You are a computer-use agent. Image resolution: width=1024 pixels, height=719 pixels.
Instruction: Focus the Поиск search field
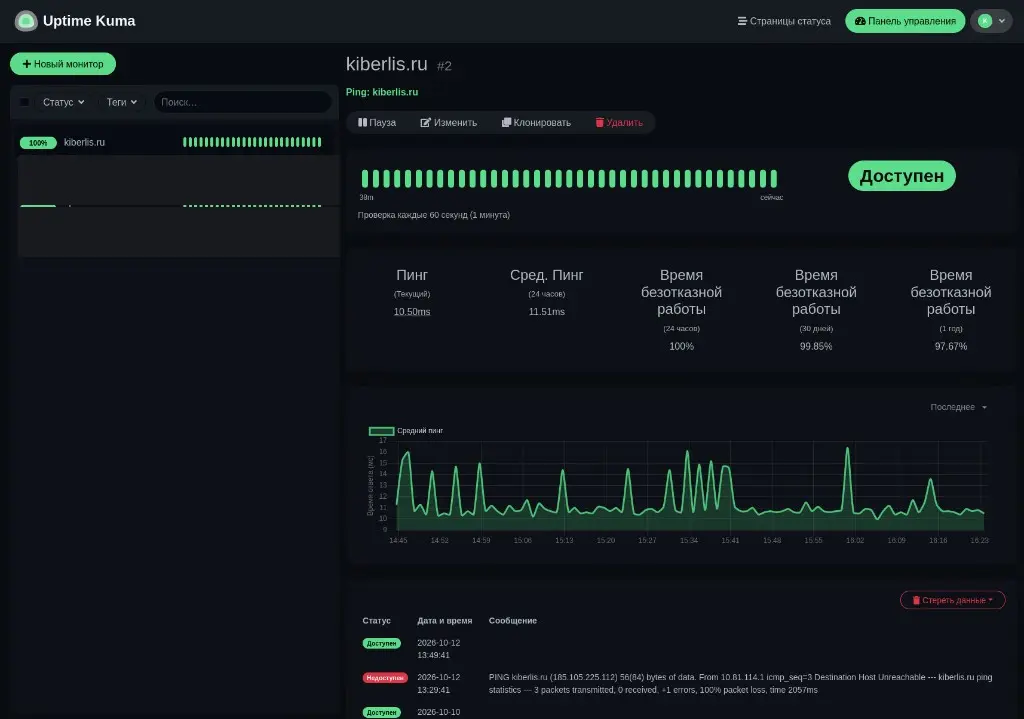click(x=242, y=102)
